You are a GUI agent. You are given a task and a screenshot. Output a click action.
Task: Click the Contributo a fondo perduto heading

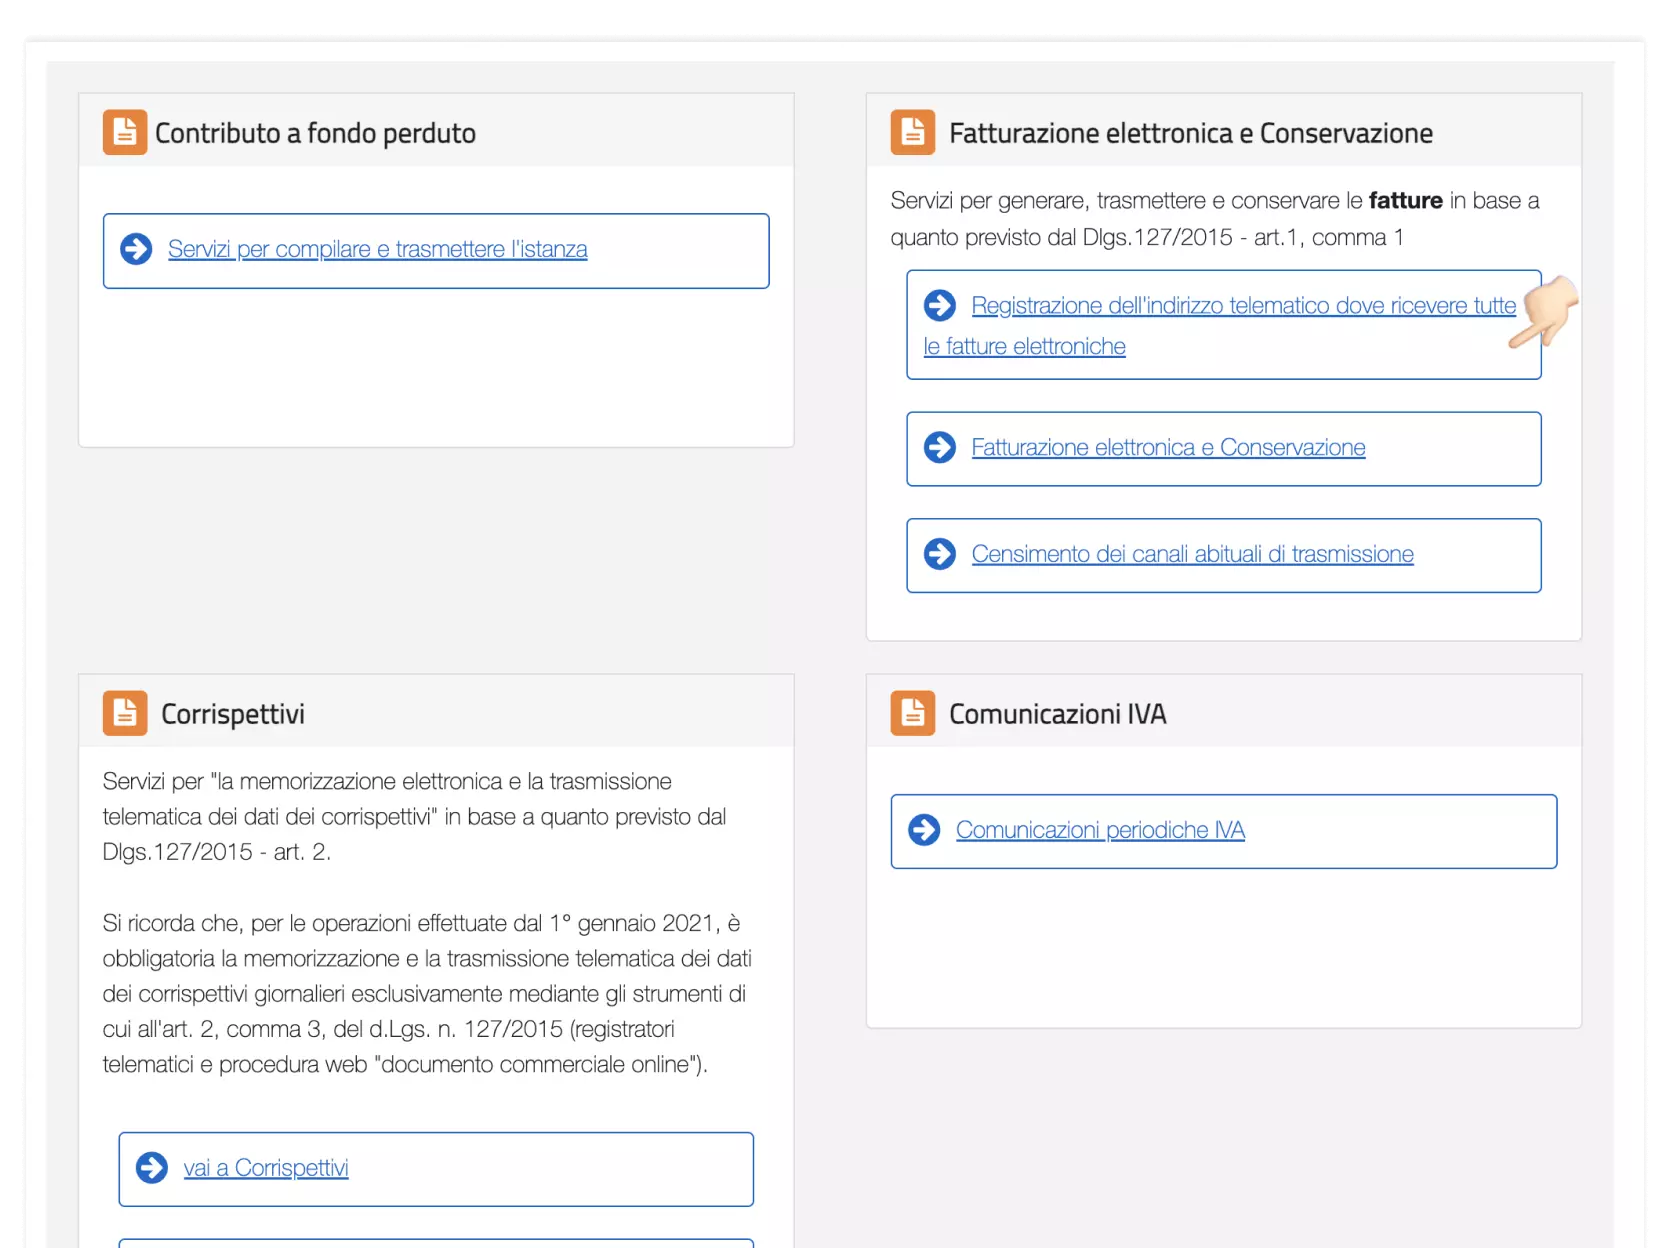tap(315, 133)
